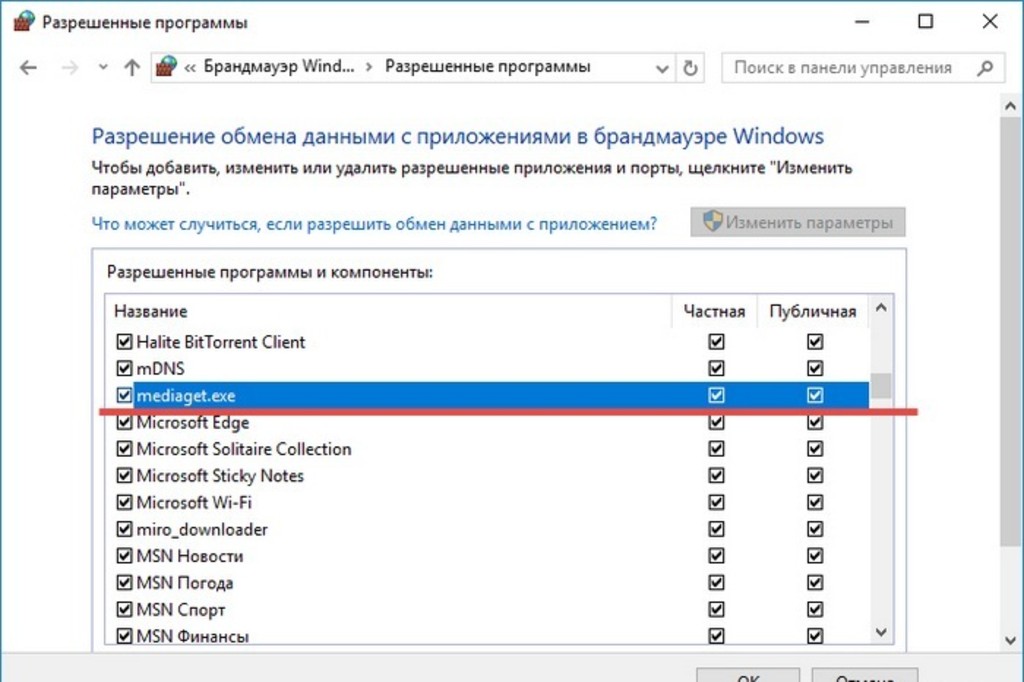The height and width of the screenshot is (682, 1024).
Task: Toggle mediaget.exe Private network checkbox
Action: pos(716,396)
